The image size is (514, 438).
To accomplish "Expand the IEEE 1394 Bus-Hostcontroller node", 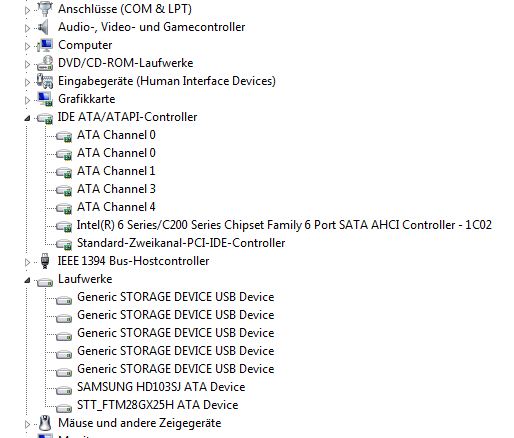I will click(x=27, y=262).
